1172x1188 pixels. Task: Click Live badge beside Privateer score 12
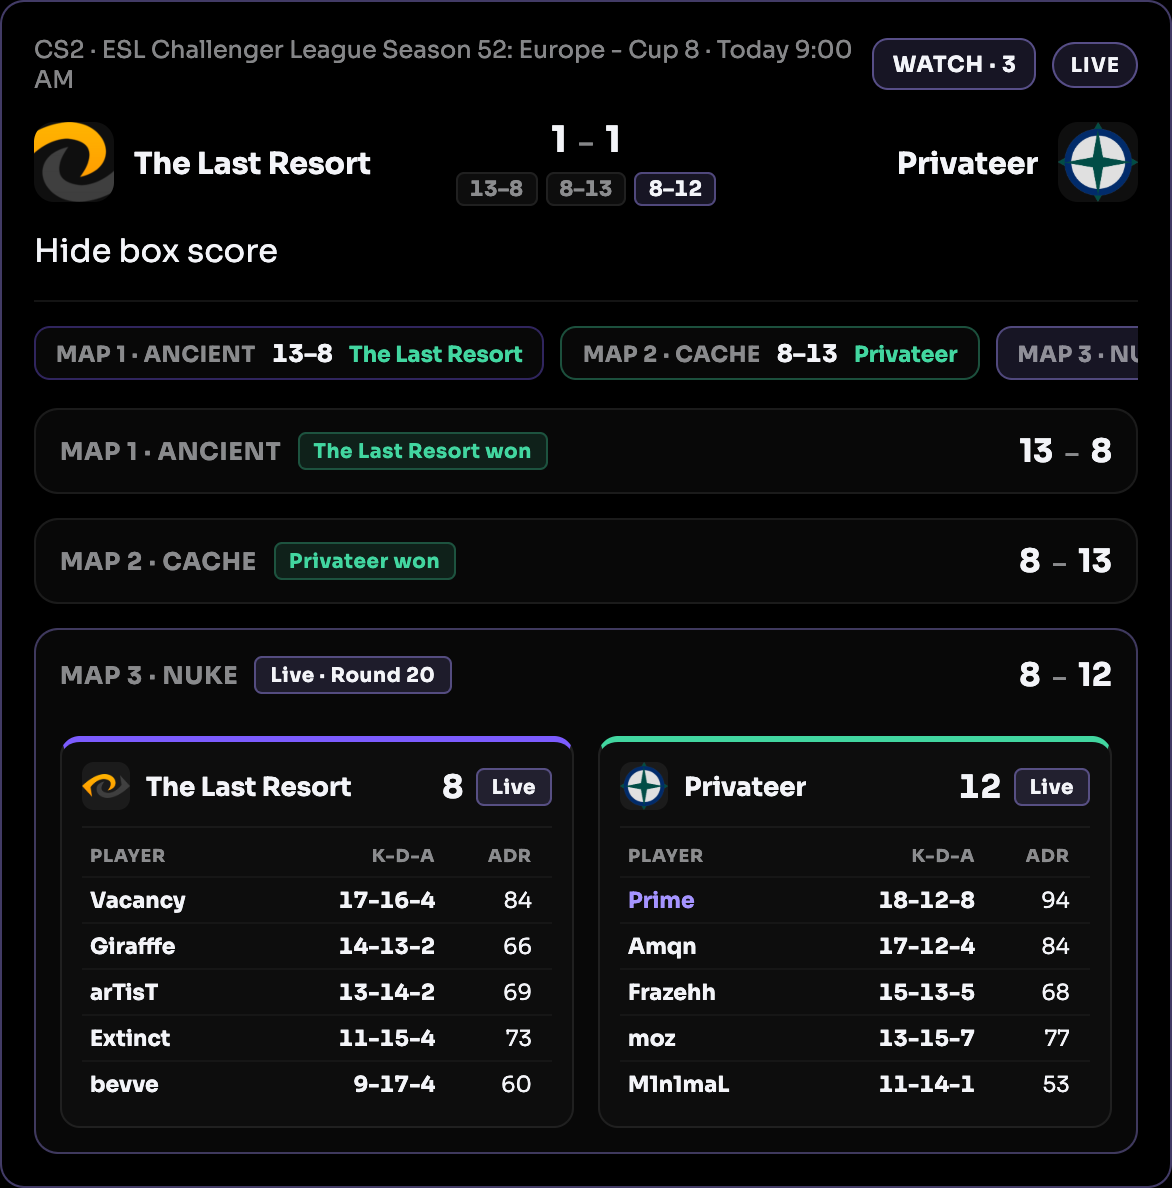coord(1052,787)
